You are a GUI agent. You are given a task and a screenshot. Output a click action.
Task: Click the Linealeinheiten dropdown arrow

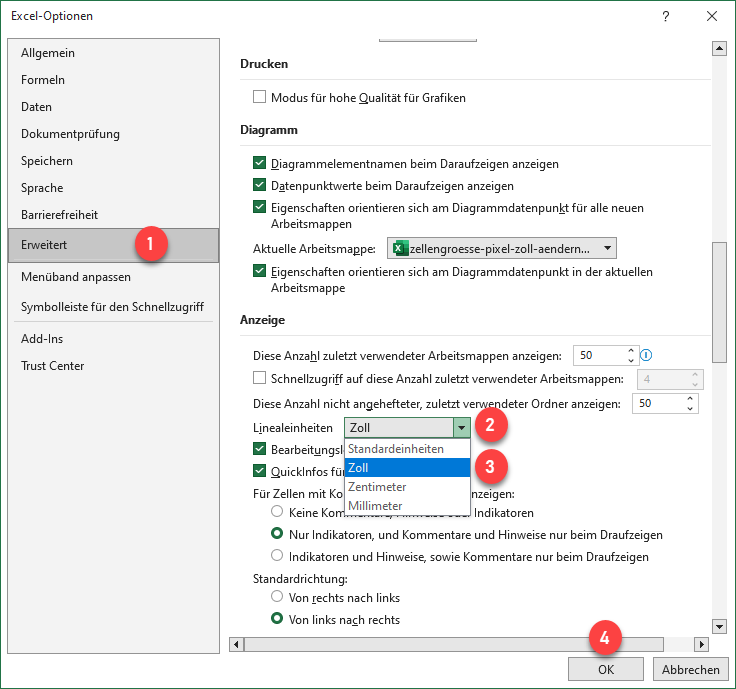click(461, 428)
